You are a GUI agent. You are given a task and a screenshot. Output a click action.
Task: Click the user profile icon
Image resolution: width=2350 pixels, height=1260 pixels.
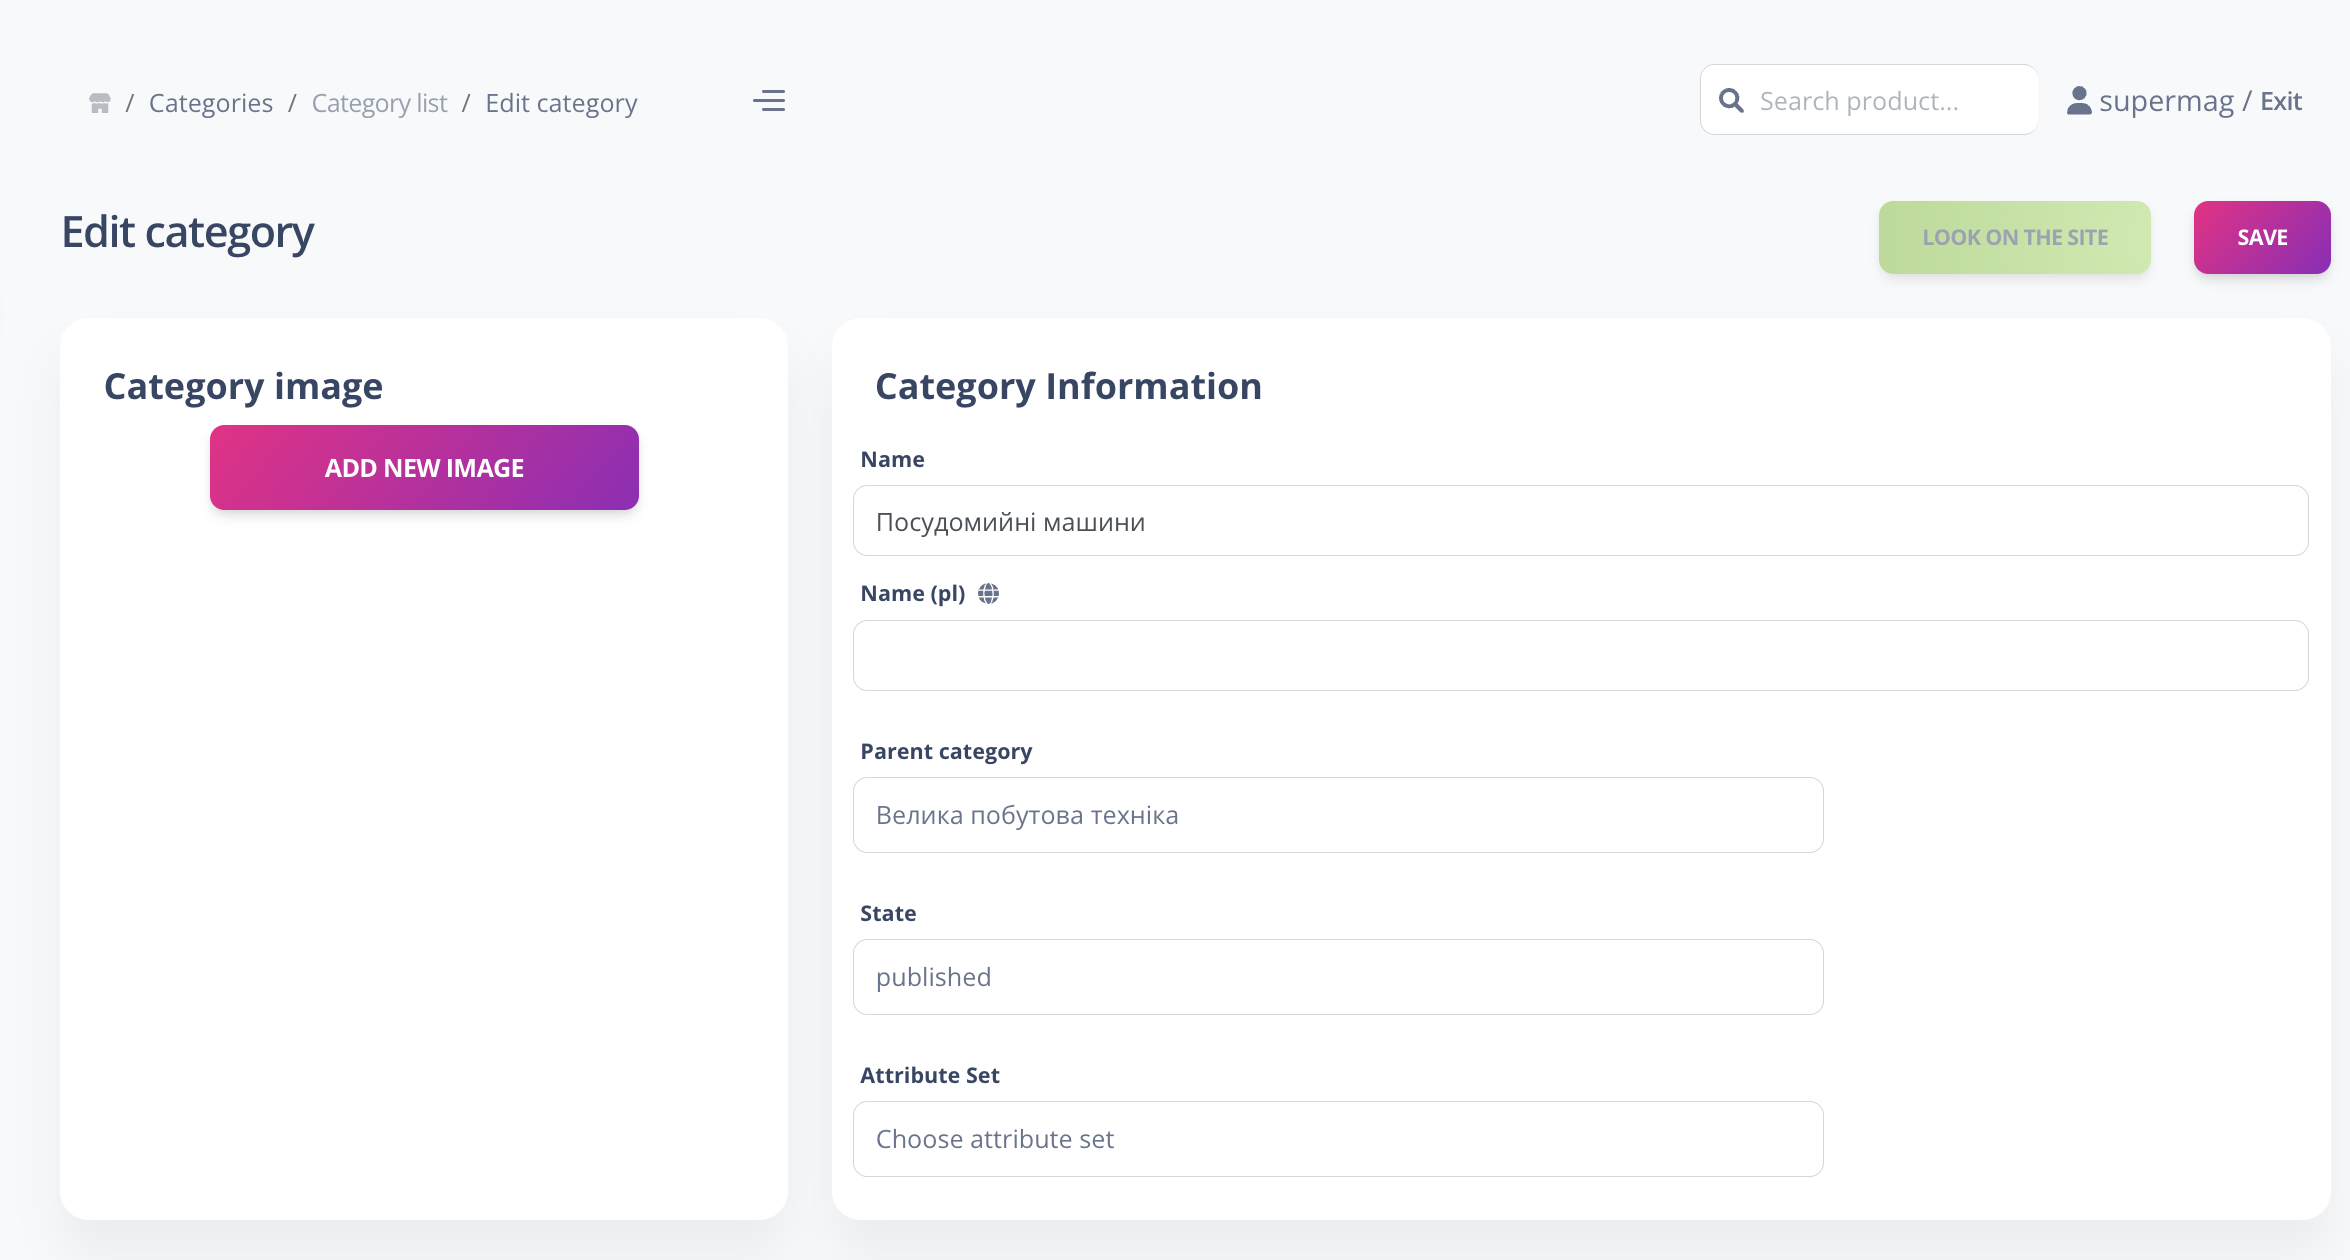pyautogui.click(x=2078, y=101)
